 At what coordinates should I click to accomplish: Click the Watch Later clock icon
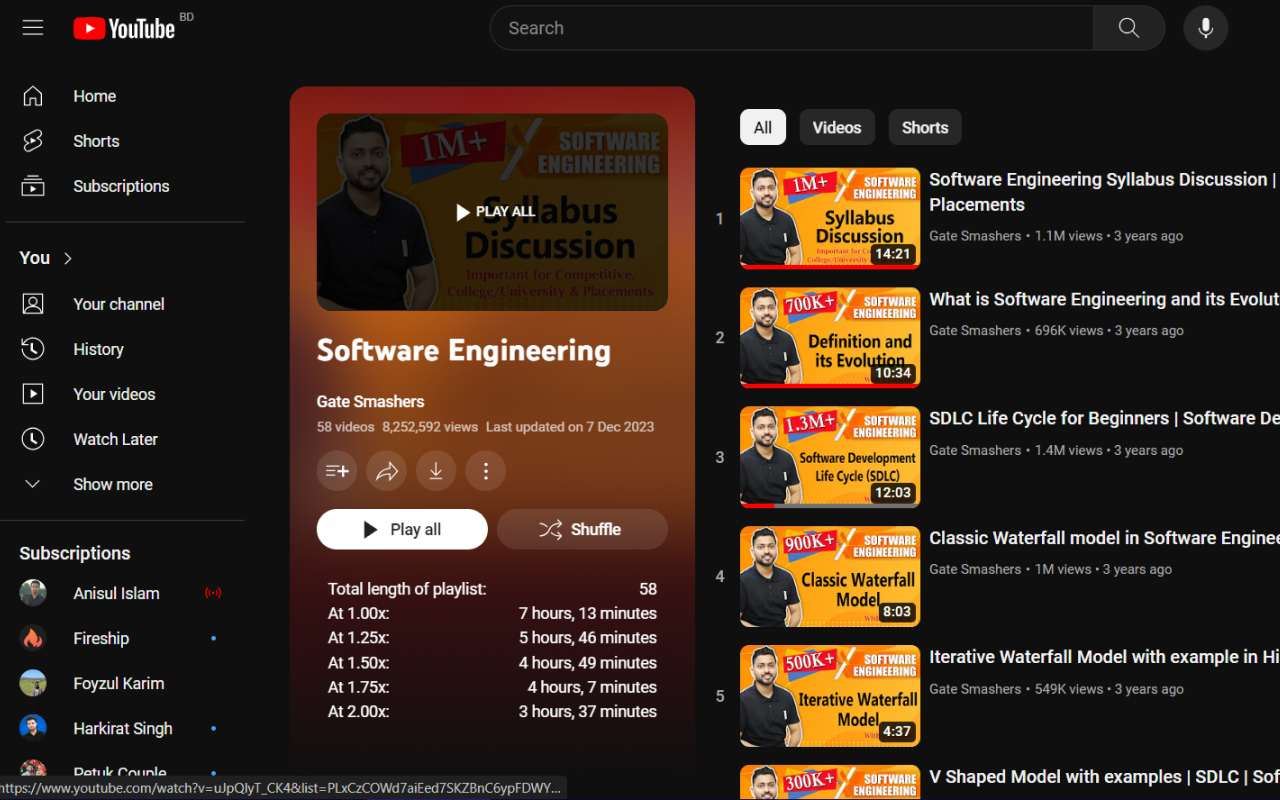coord(33,439)
